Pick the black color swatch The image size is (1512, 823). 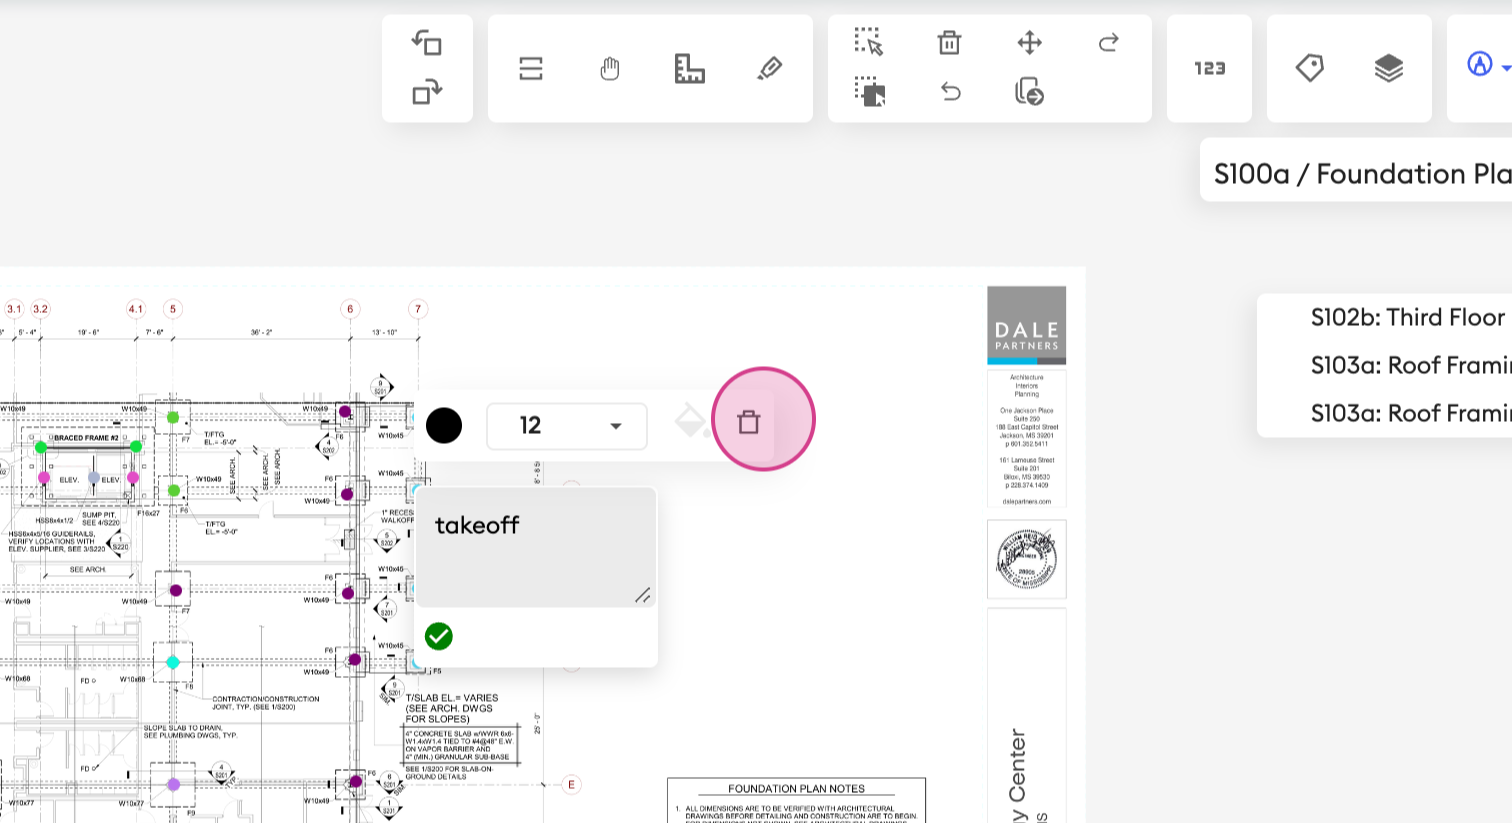click(444, 425)
